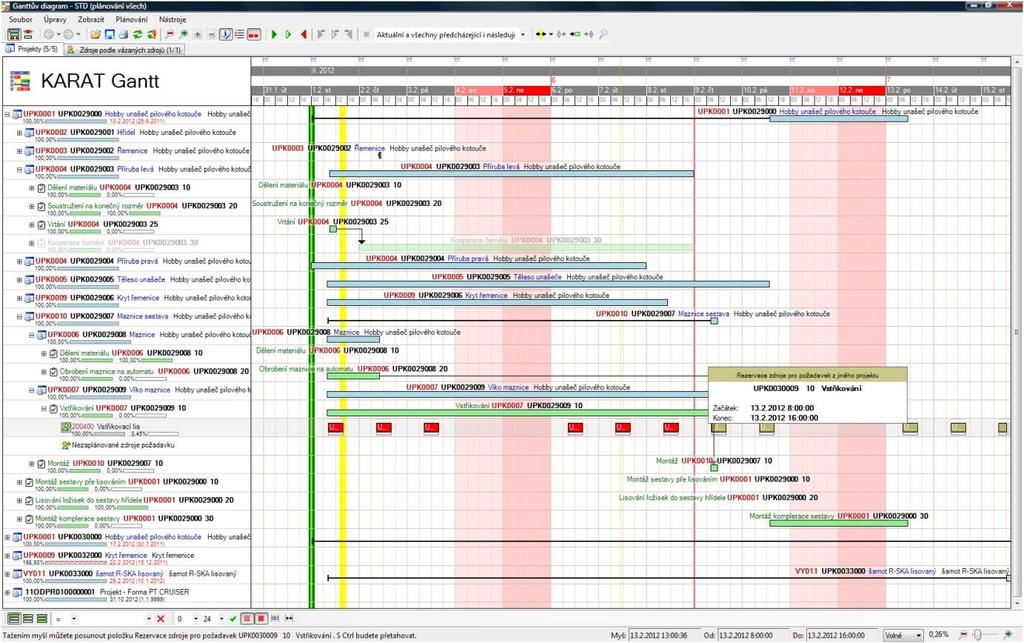
Task: Toggle checkbox for Vrtání UPK0029003 25
Action: pos(41,225)
